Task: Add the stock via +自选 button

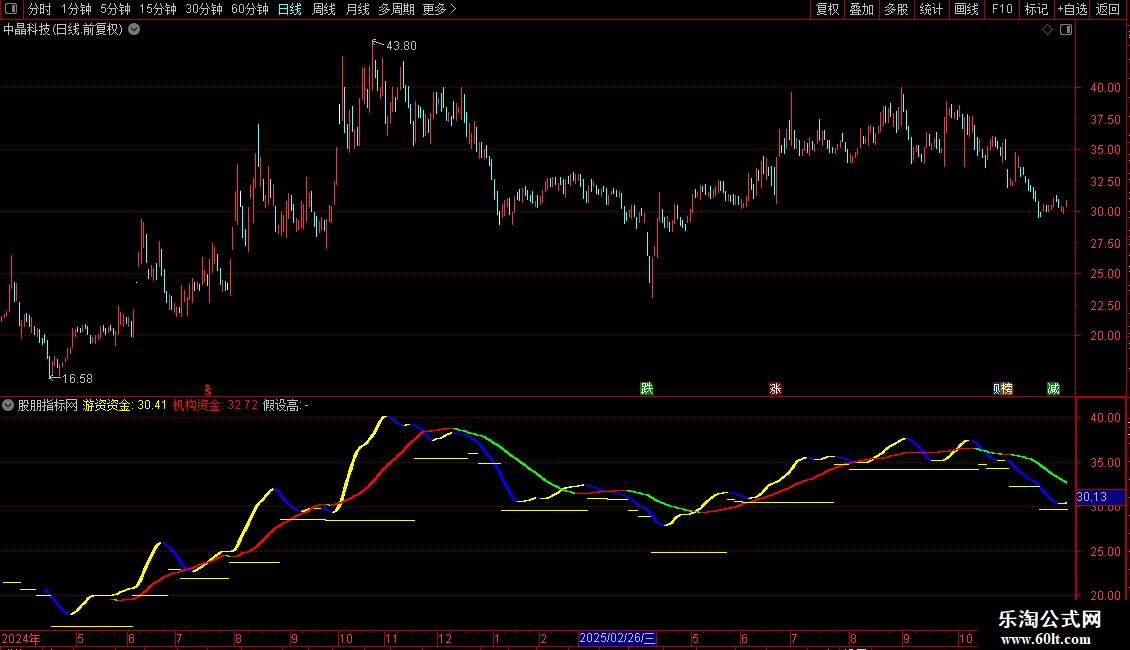Action: point(1071,10)
